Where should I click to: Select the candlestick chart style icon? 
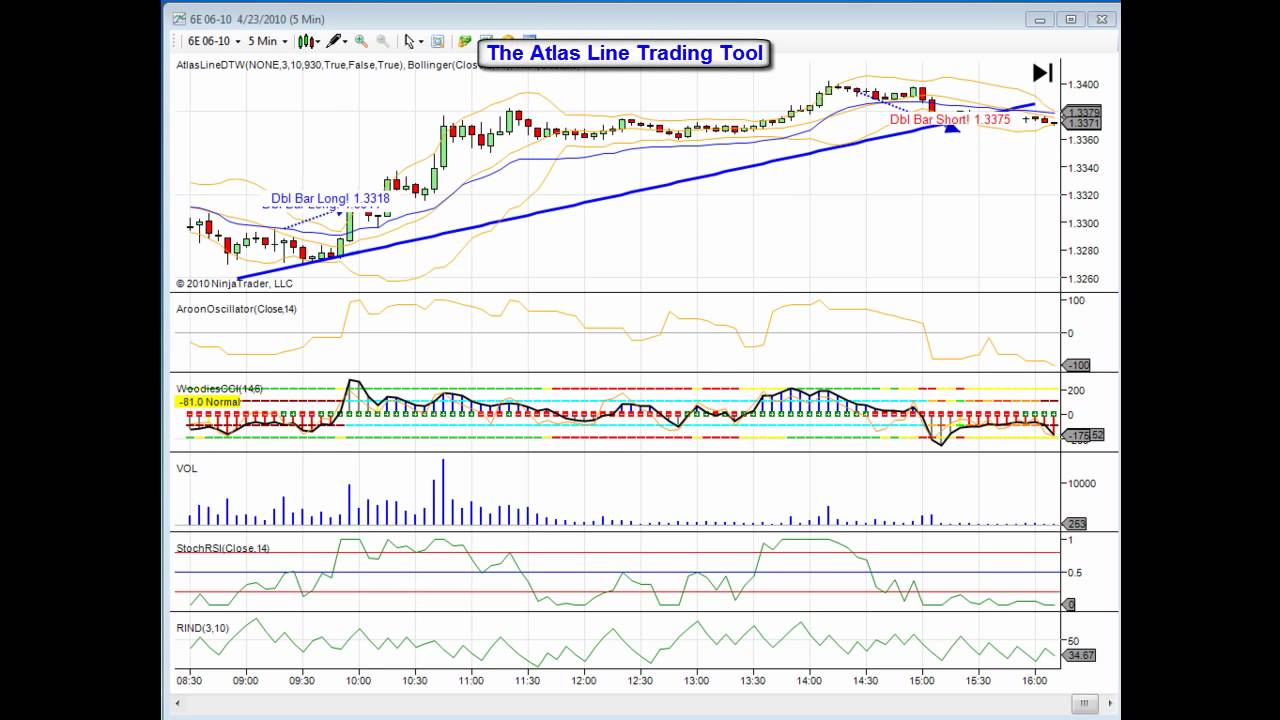306,41
